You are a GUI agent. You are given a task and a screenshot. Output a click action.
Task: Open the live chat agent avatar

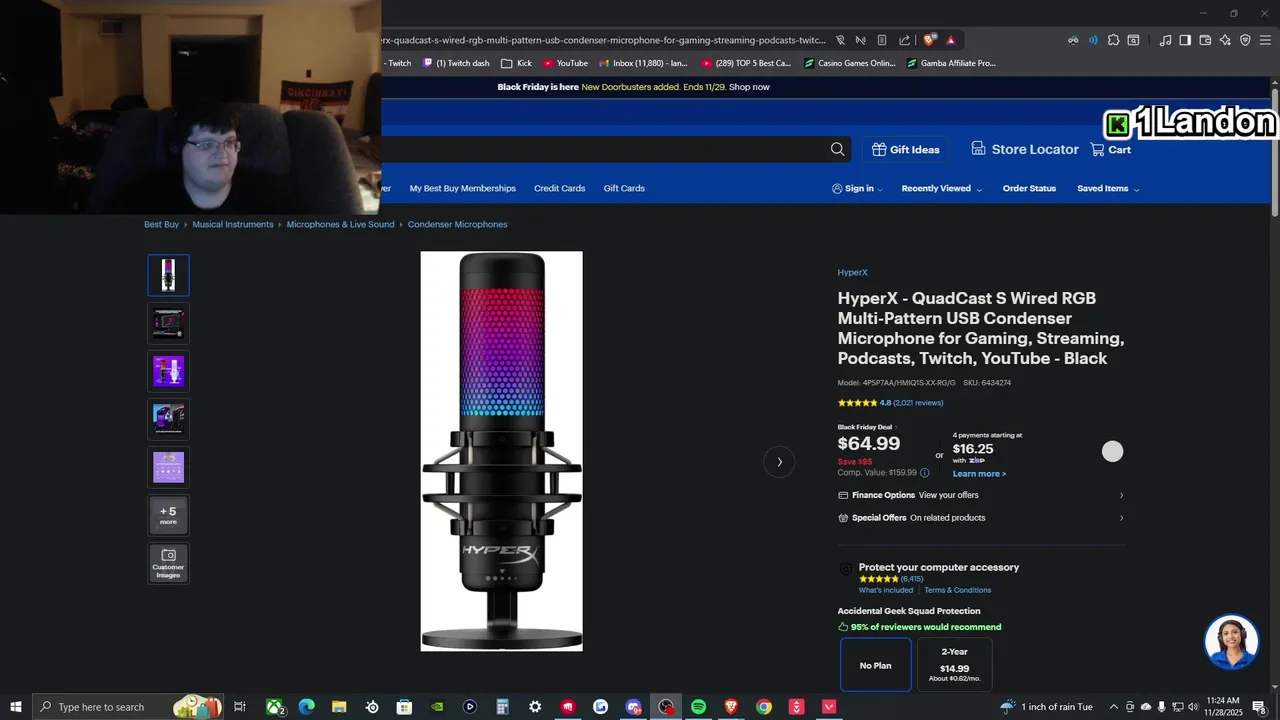tap(1231, 642)
